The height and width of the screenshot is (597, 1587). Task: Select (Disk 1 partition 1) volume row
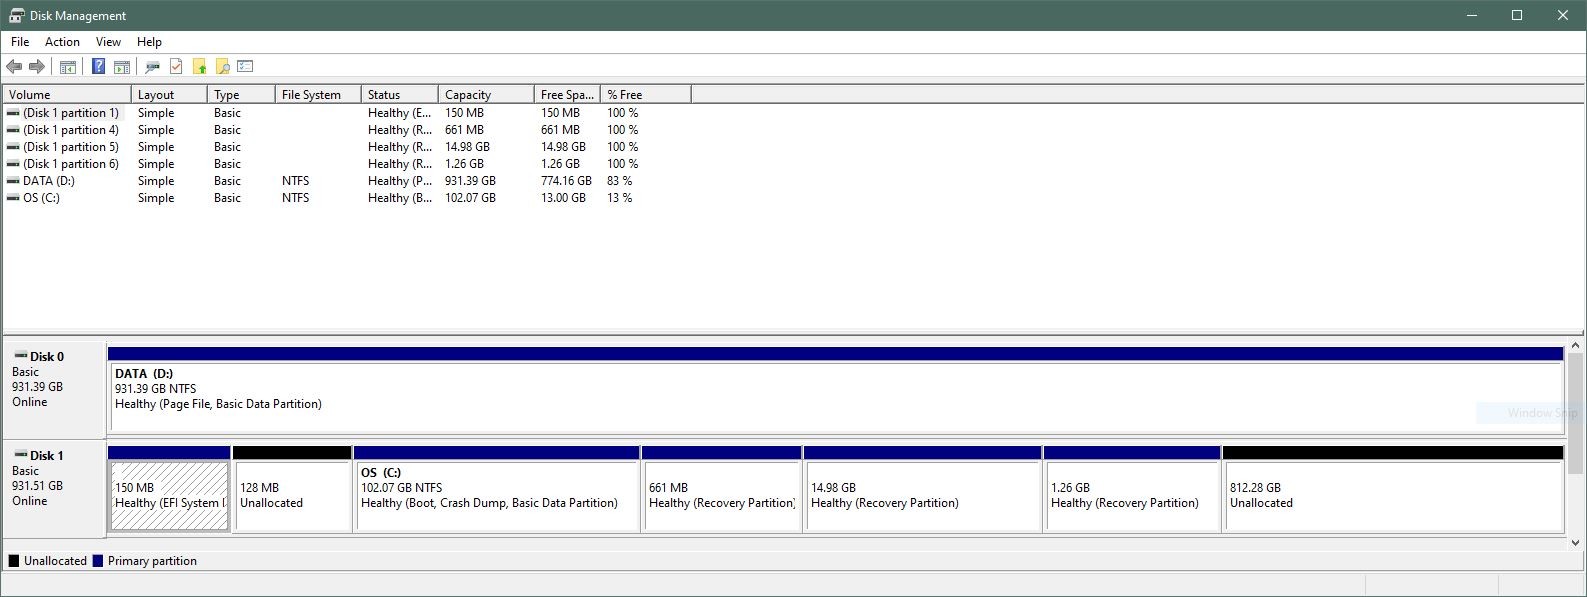pyautogui.click(x=347, y=113)
